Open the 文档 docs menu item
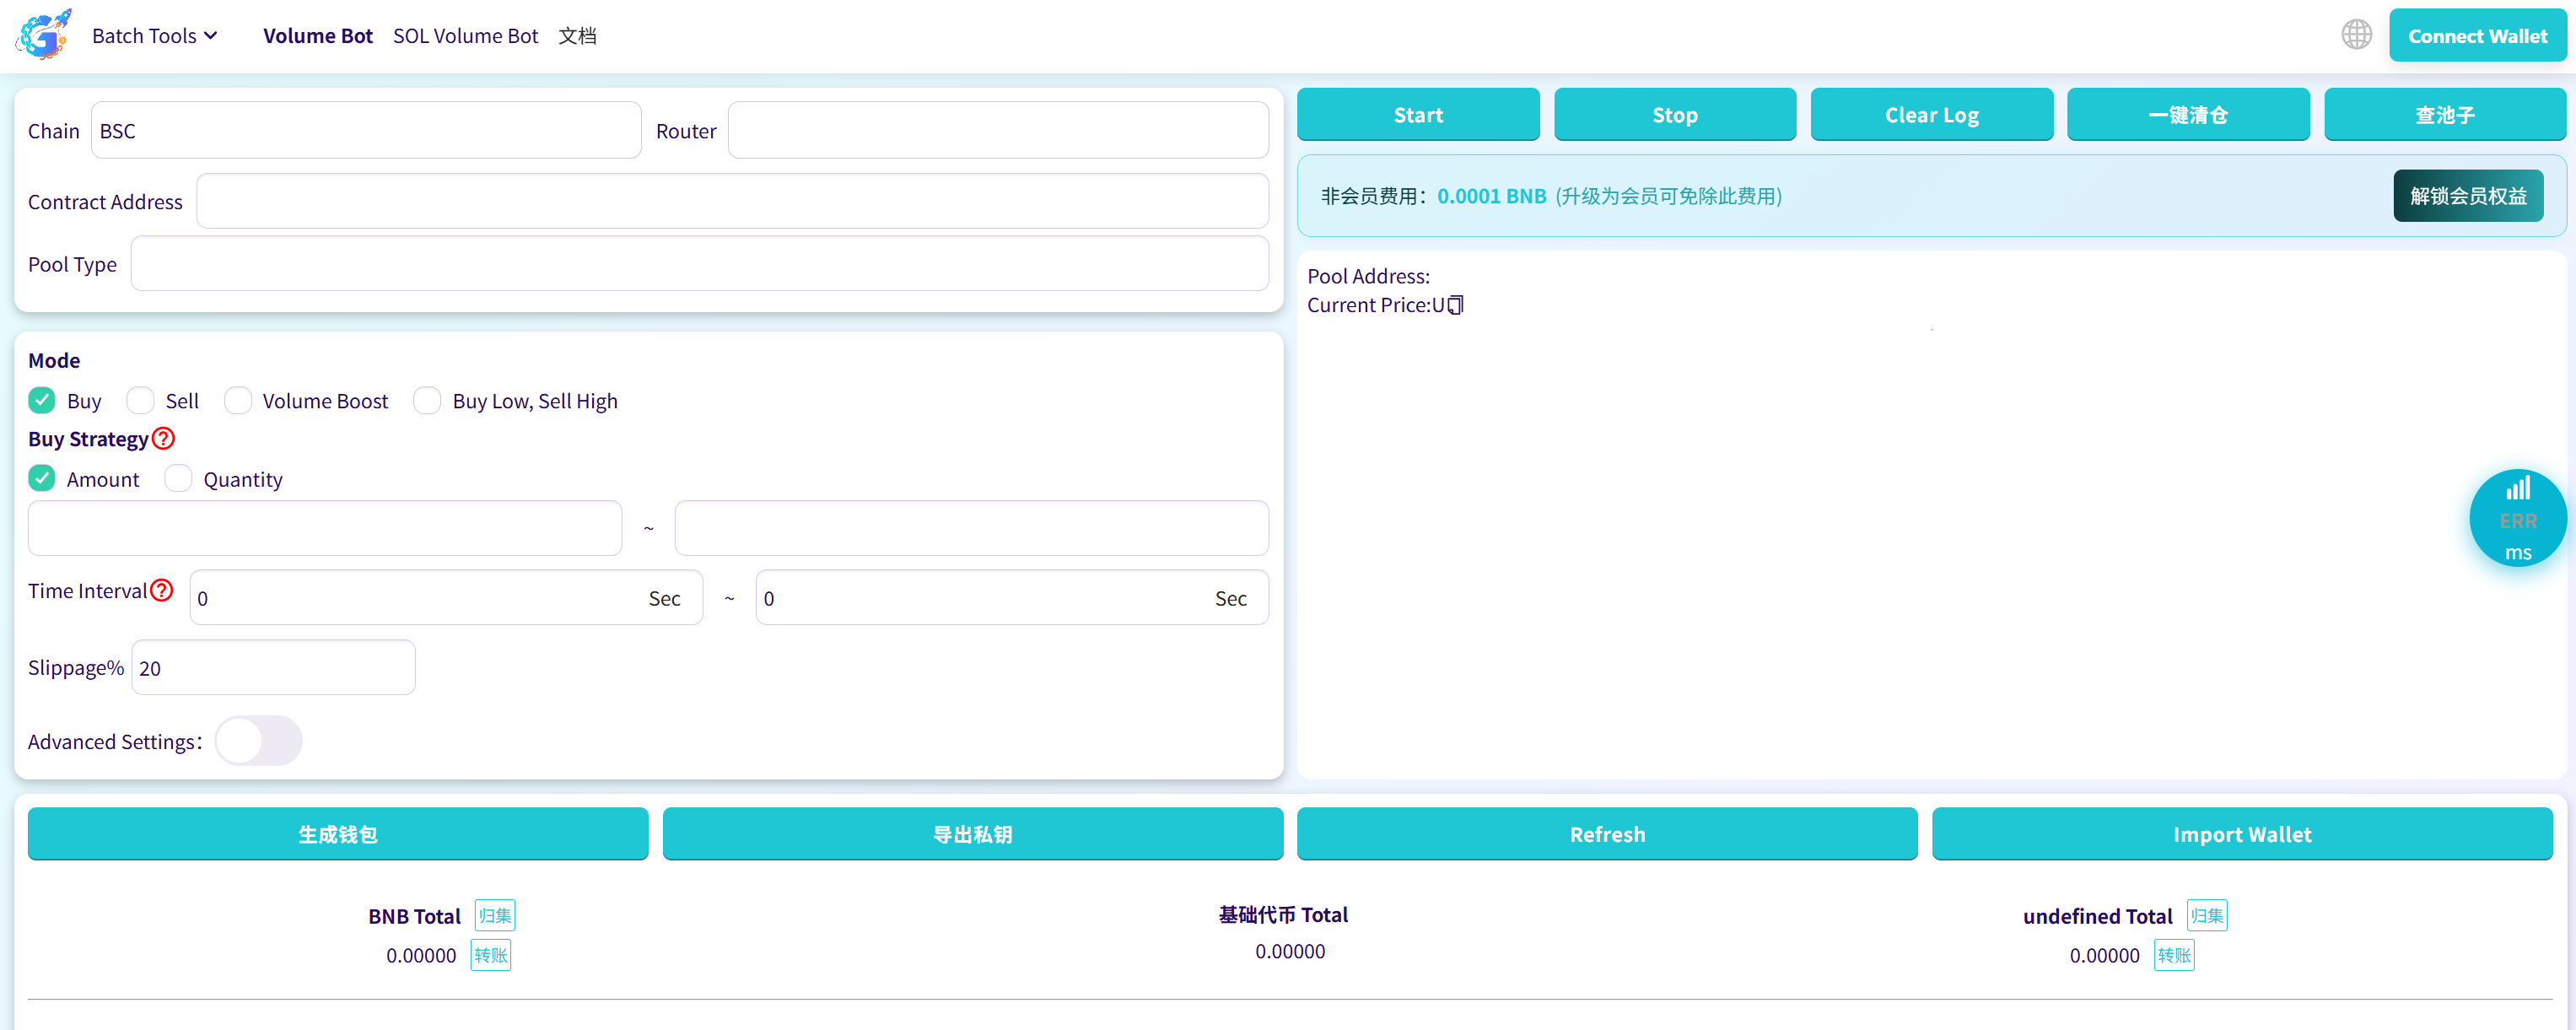The height and width of the screenshot is (1030, 2576). 577,36
